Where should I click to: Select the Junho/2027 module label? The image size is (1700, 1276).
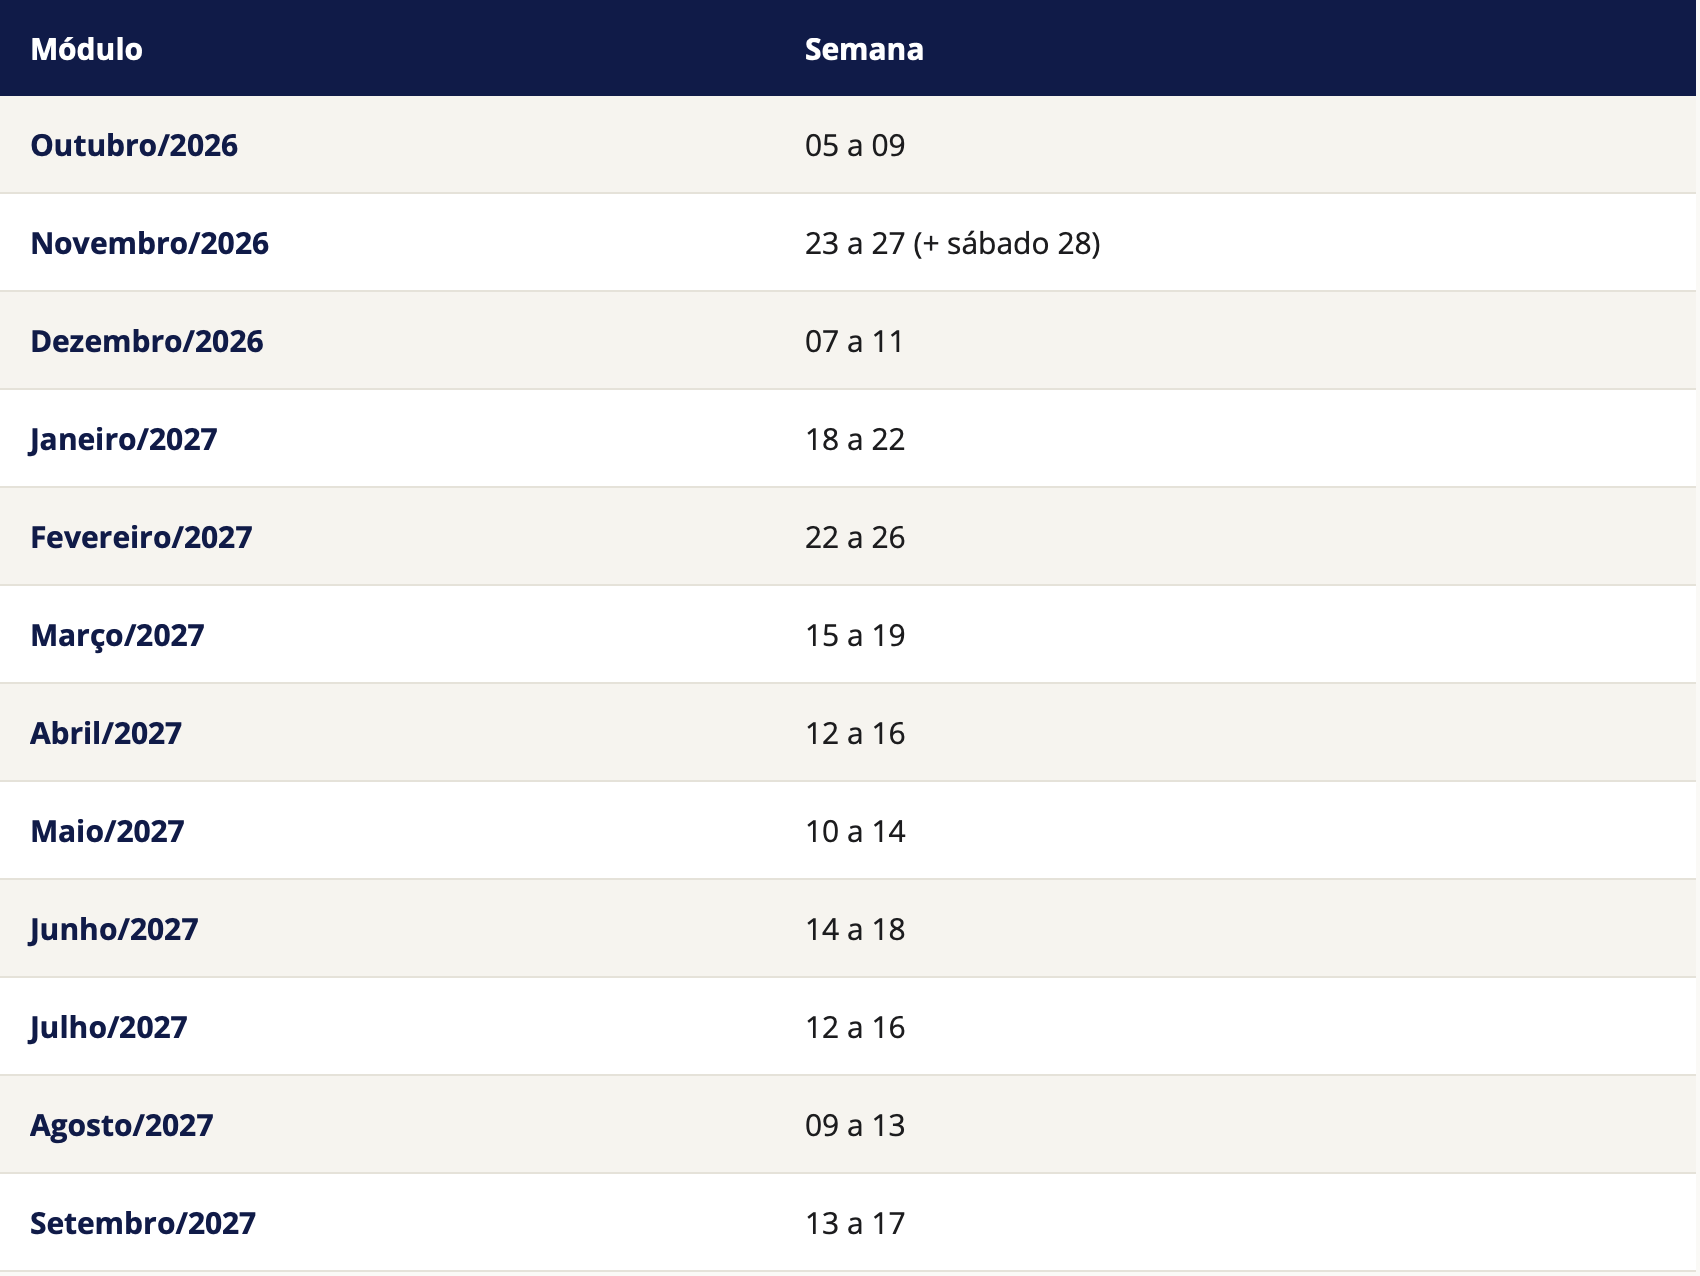click(x=114, y=929)
